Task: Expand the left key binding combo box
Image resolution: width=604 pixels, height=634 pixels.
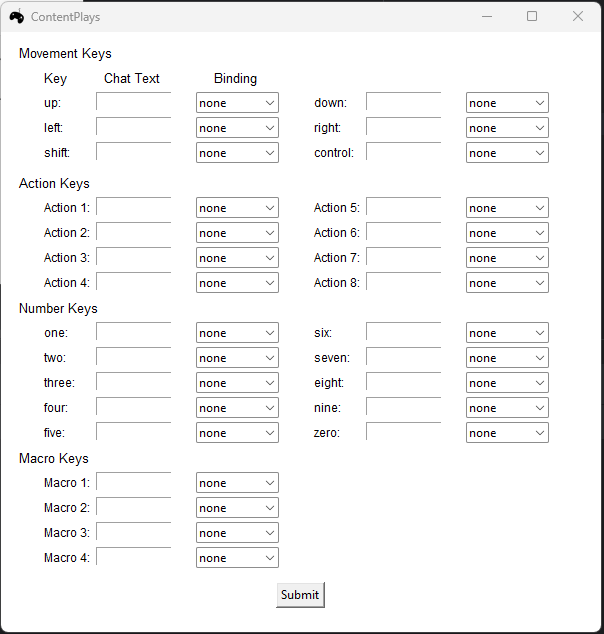Action: click(x=237, y=128)
